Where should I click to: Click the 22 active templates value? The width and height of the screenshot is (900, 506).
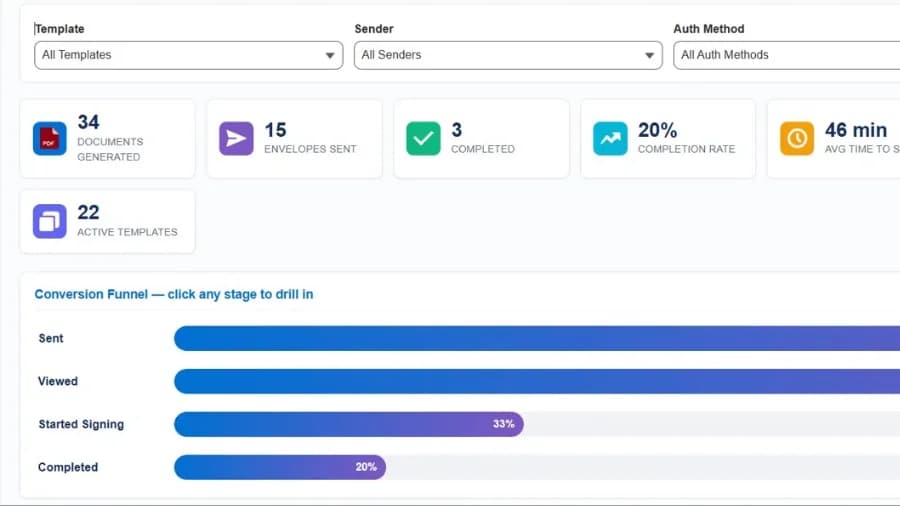point(88,213)
